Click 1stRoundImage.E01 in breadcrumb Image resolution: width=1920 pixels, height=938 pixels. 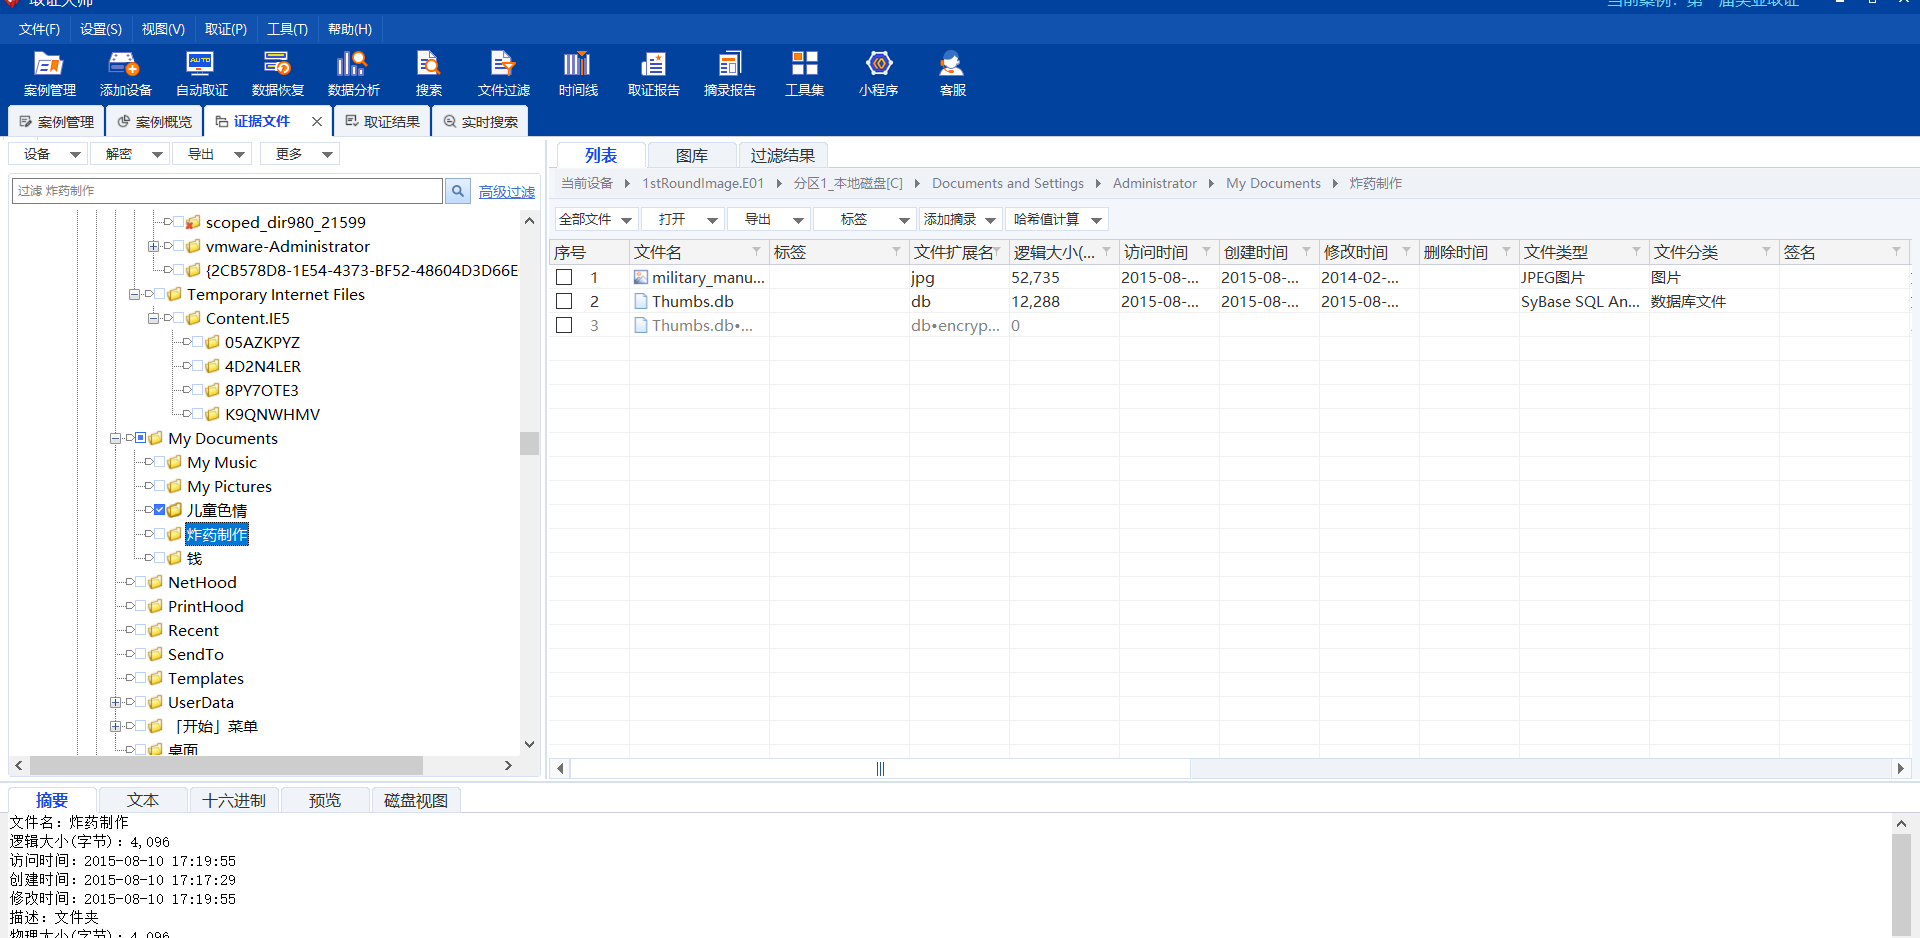[703, 183]
